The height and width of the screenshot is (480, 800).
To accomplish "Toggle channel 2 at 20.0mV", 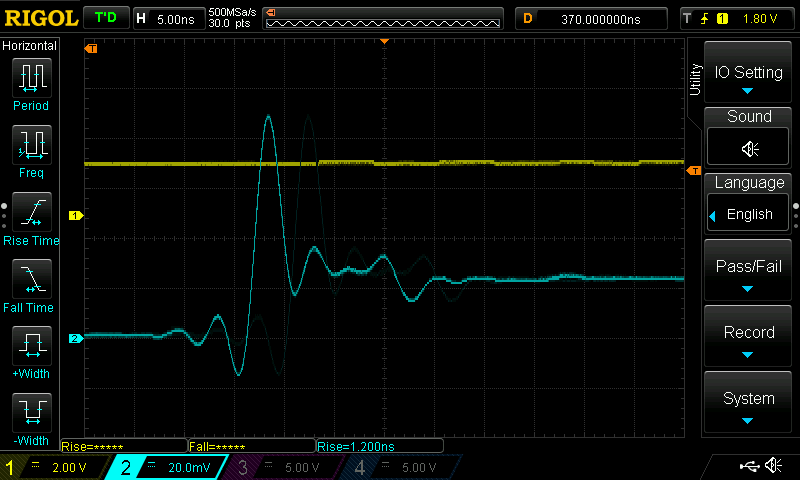I will click(167, 467).
